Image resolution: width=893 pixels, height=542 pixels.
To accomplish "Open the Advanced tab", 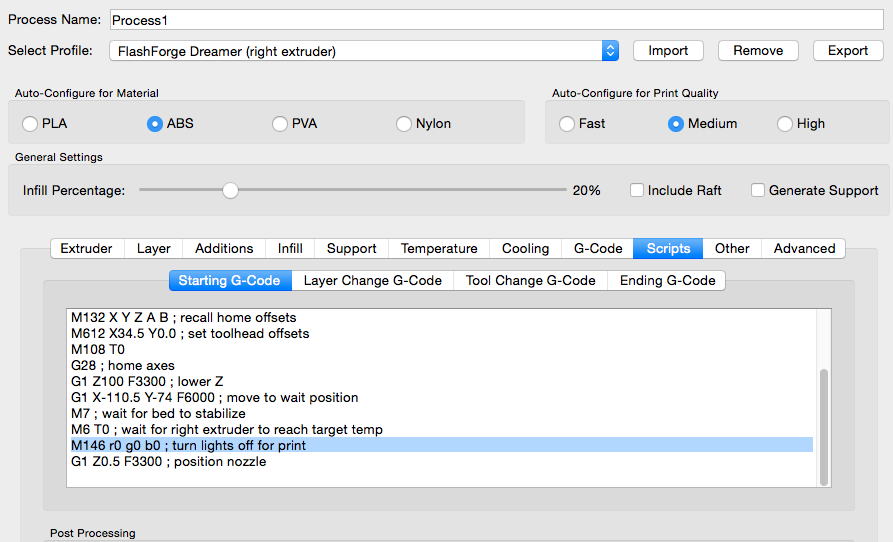I will pyautogui.click(x=804, y=249).
